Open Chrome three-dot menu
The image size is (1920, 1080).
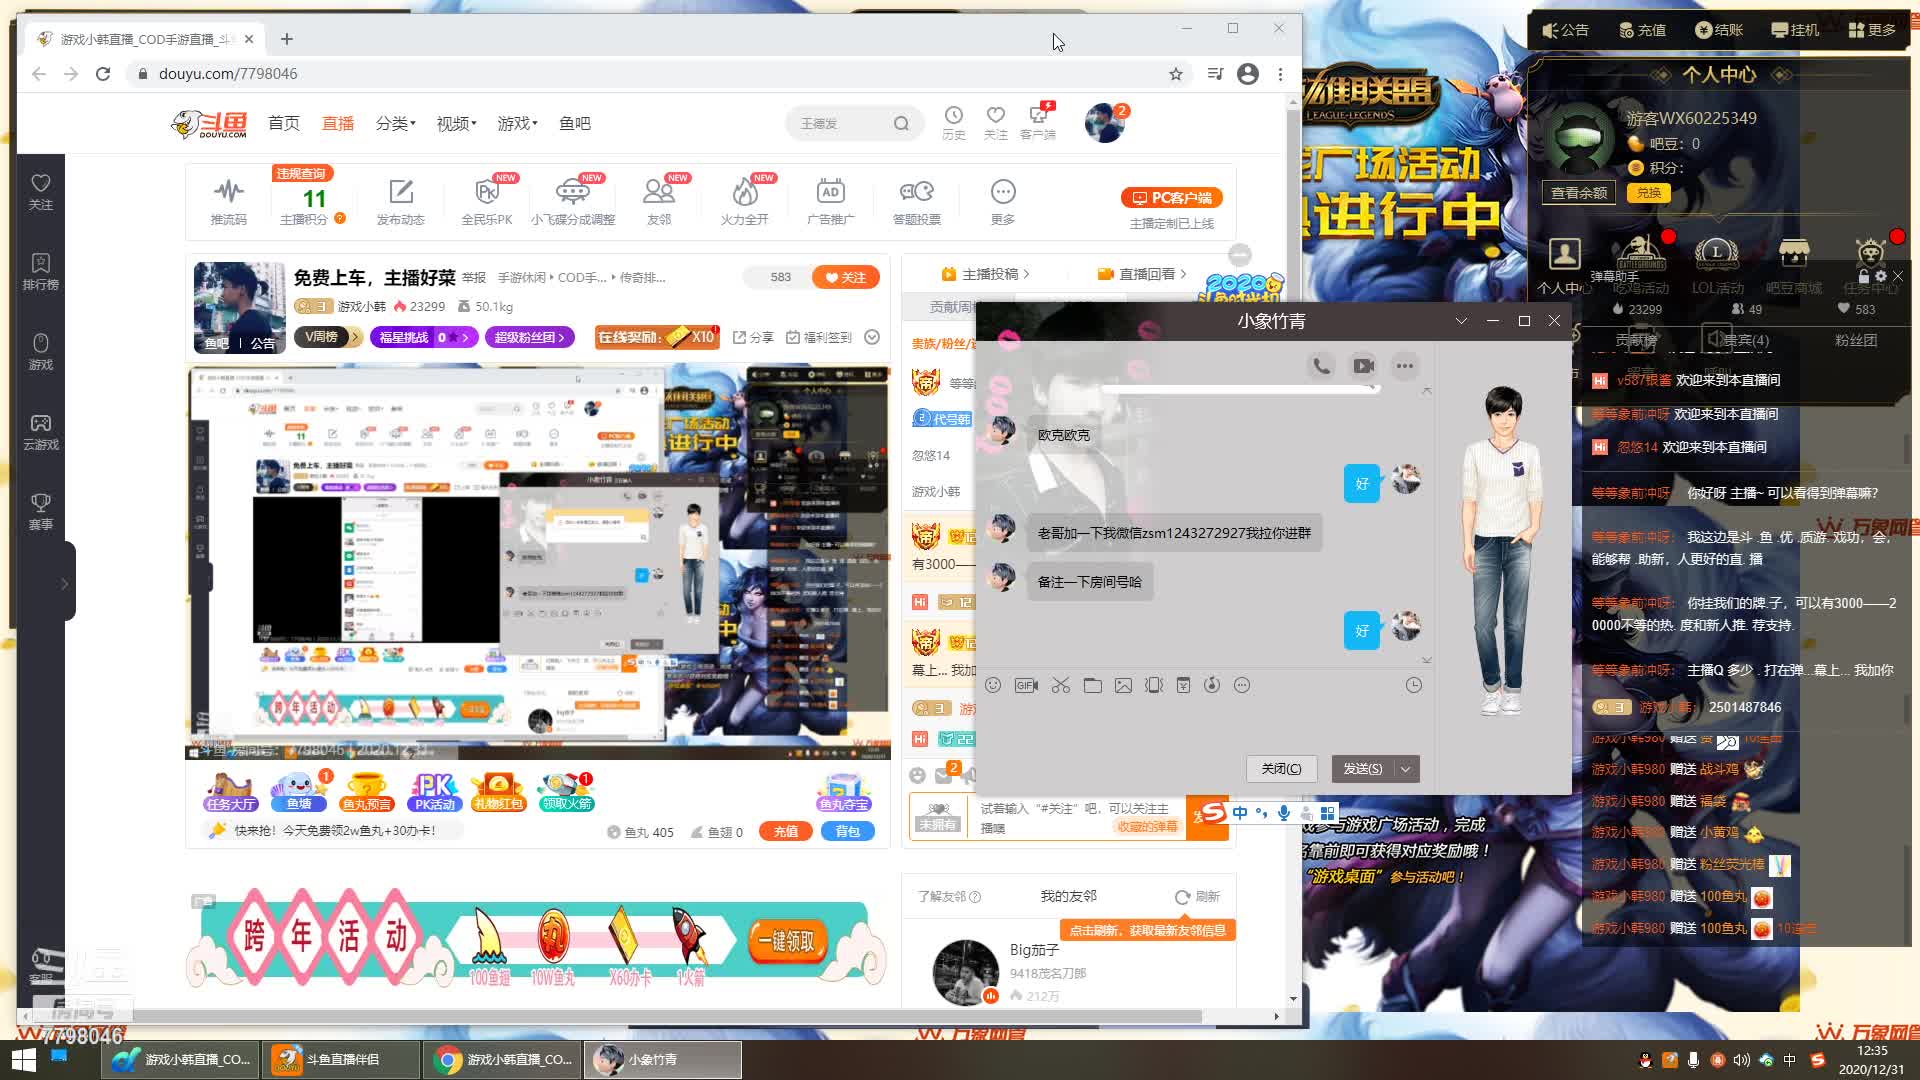point(1280,74)
